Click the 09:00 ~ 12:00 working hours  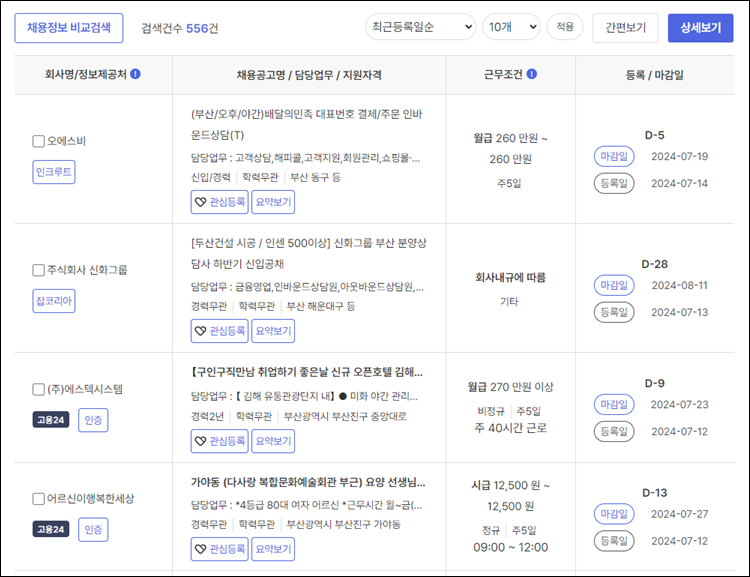pyautogui.click(x=510, y=547)
